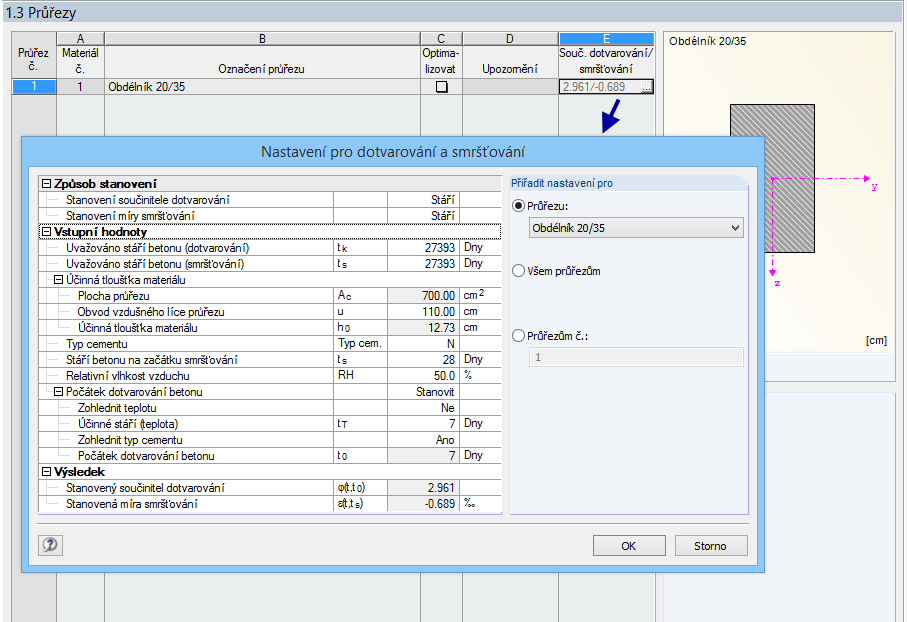Click the ts concrete age value 27393 (smršťování)

423,264
